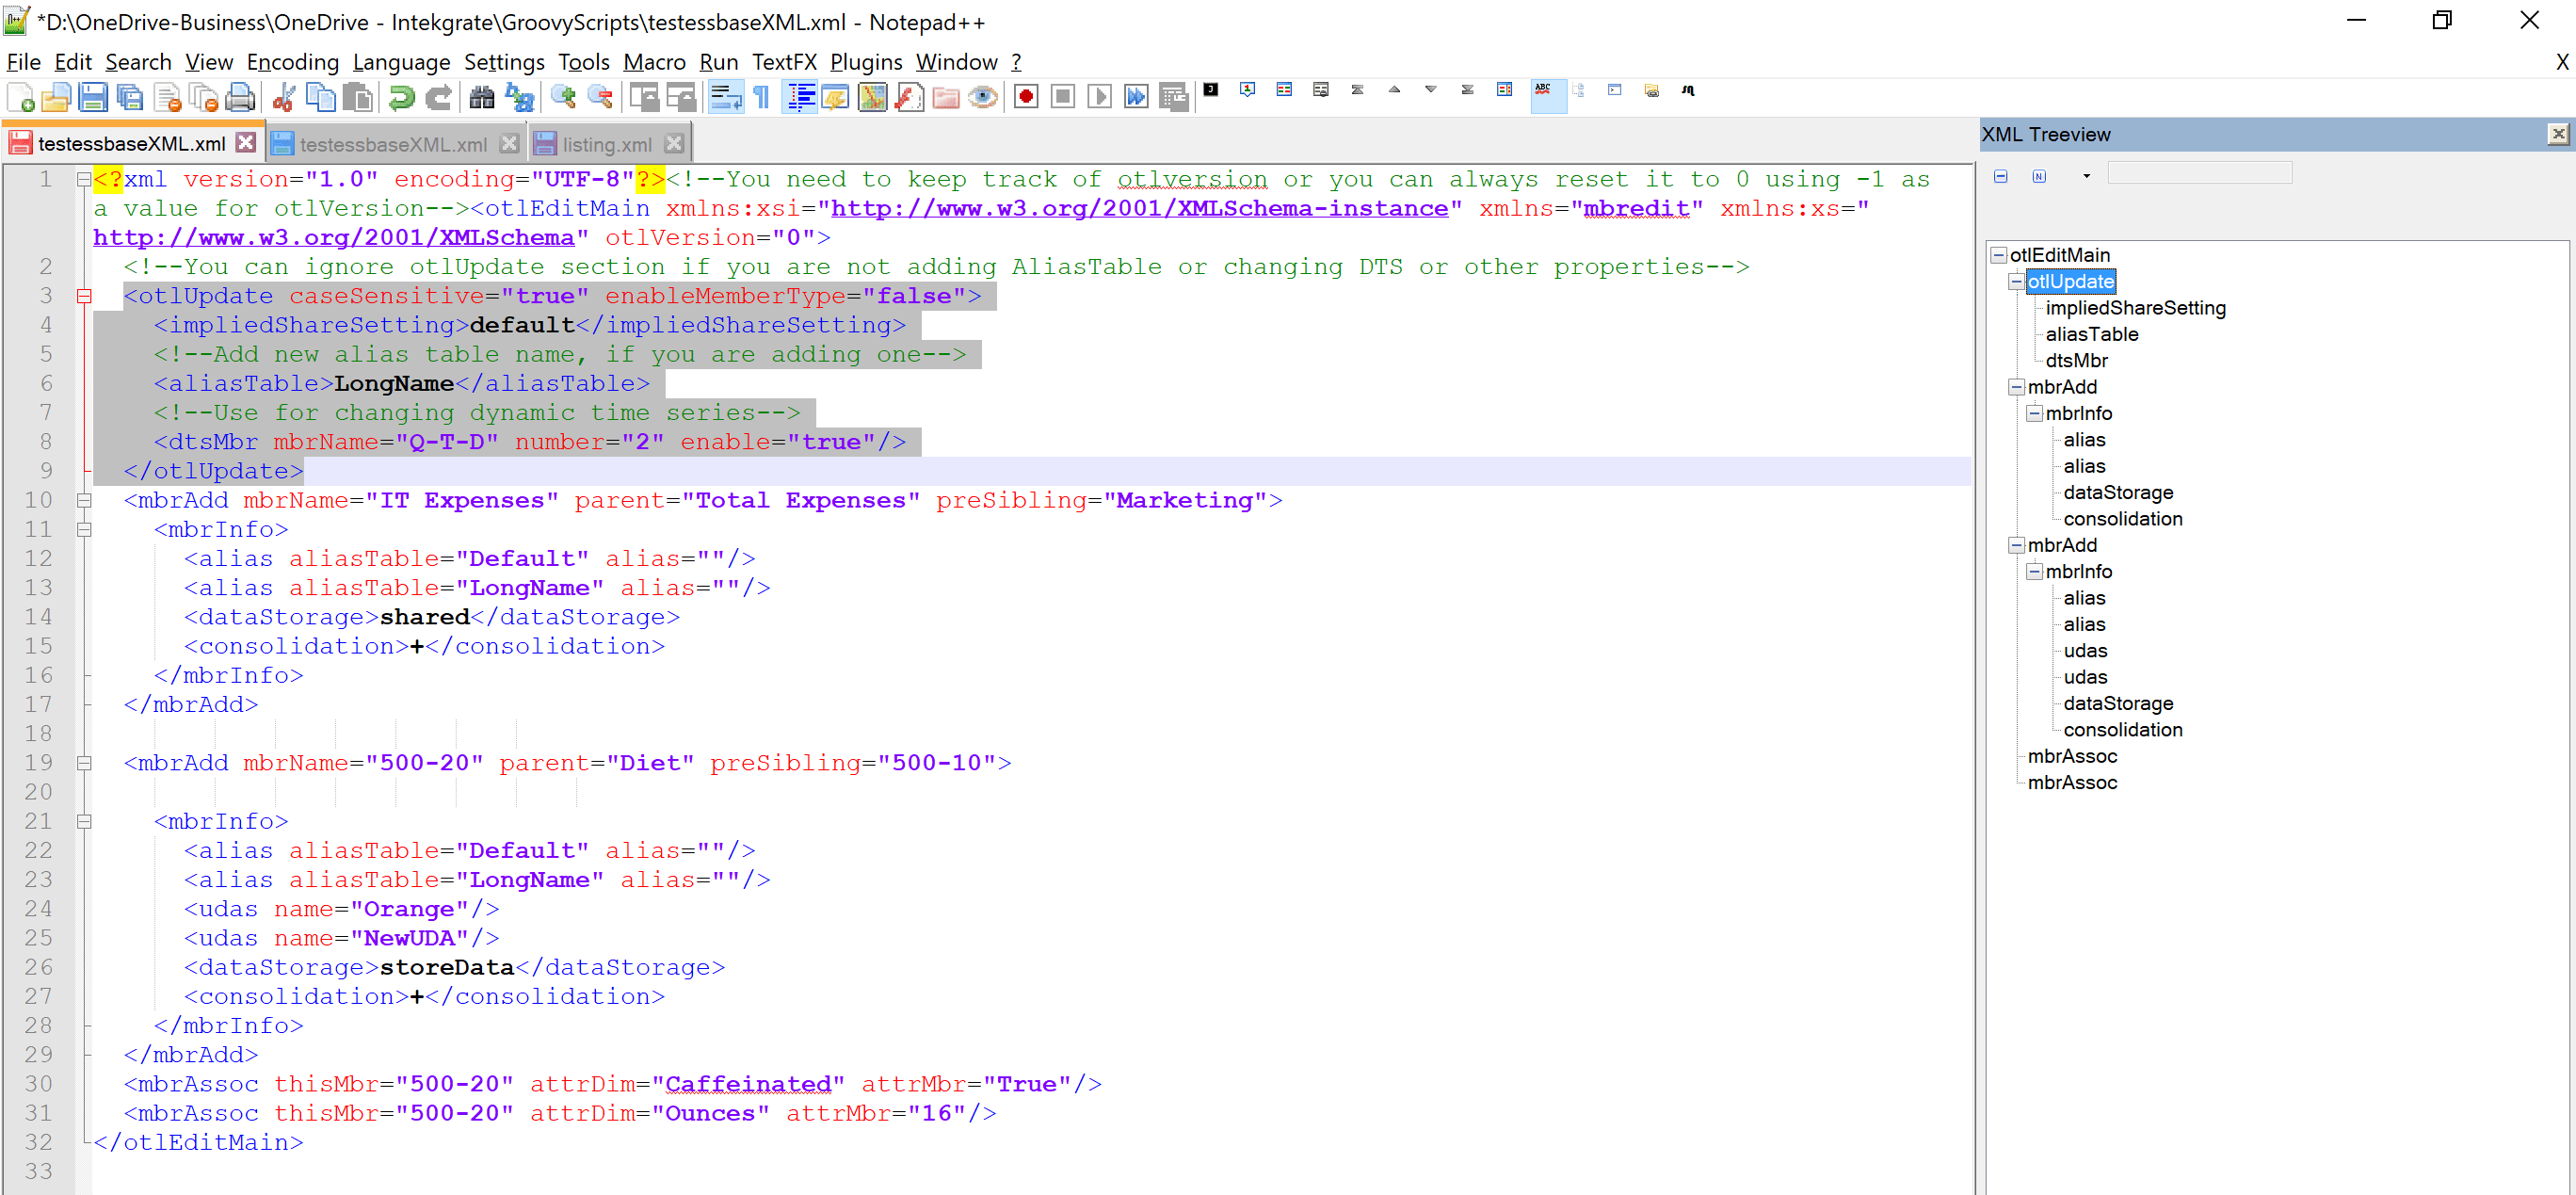Click the Undo green arrow icon
The image size is (2576, 1195).
pyautogui.click(x=401, y=97)
